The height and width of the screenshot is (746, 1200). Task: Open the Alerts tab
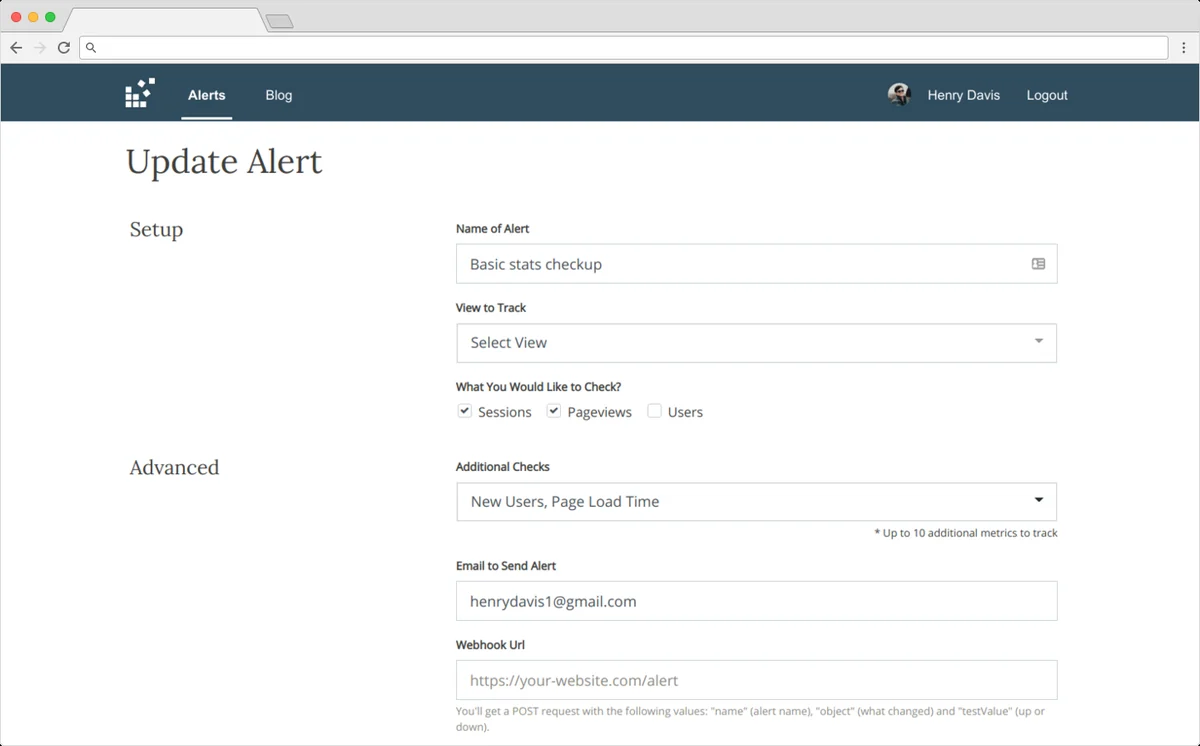(207, 95)
